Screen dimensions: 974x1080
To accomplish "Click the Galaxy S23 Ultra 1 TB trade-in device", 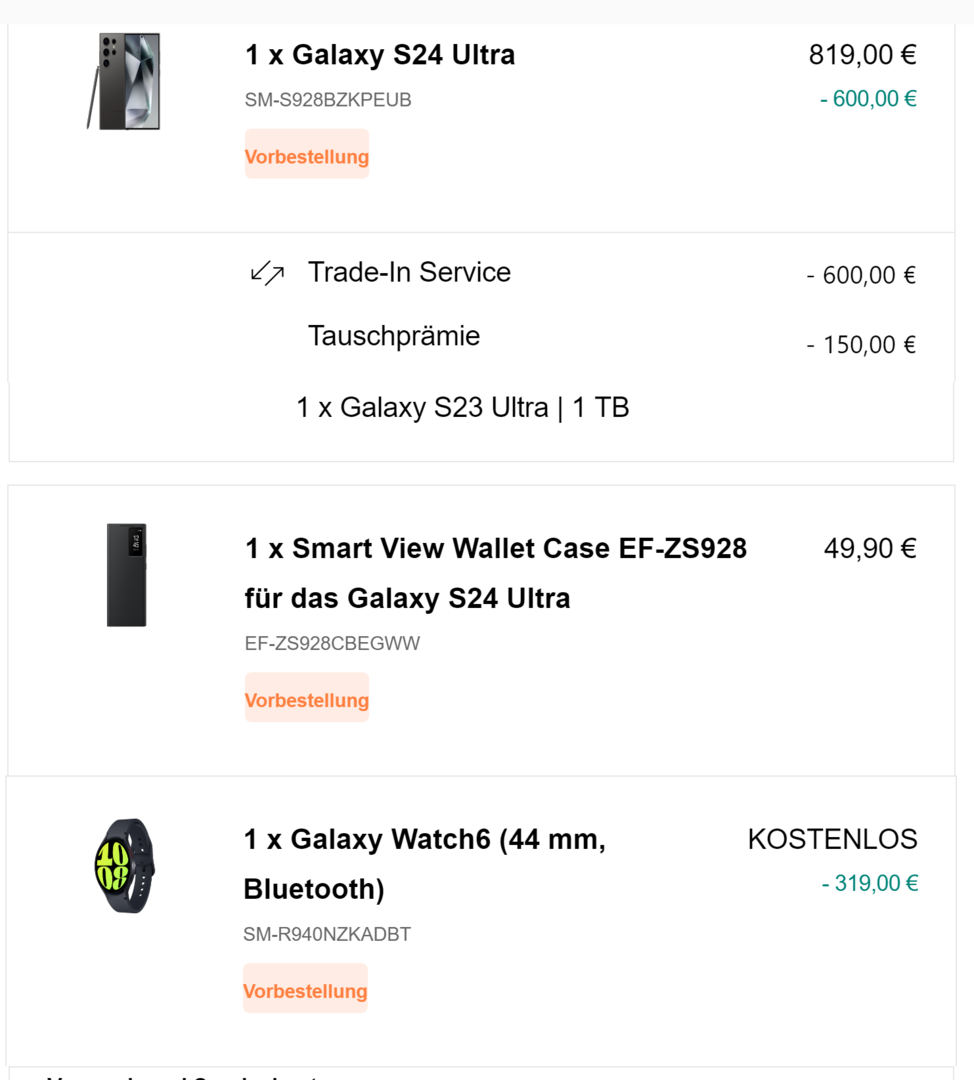I will [462, 408].
